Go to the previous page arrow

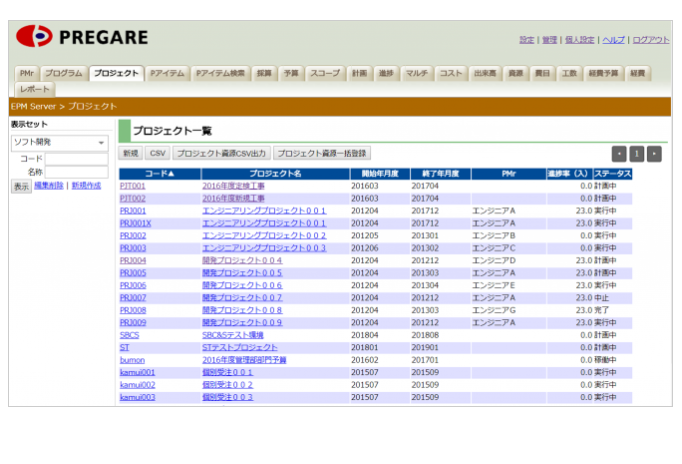pyautogui.click(x=619, y=154)
